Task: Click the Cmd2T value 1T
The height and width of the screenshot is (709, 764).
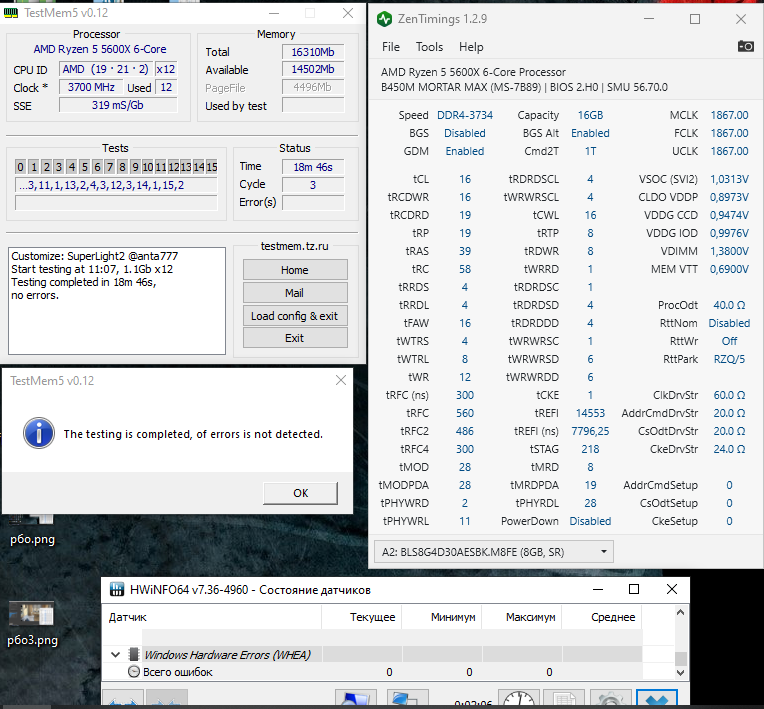Action: click(590, 151)
